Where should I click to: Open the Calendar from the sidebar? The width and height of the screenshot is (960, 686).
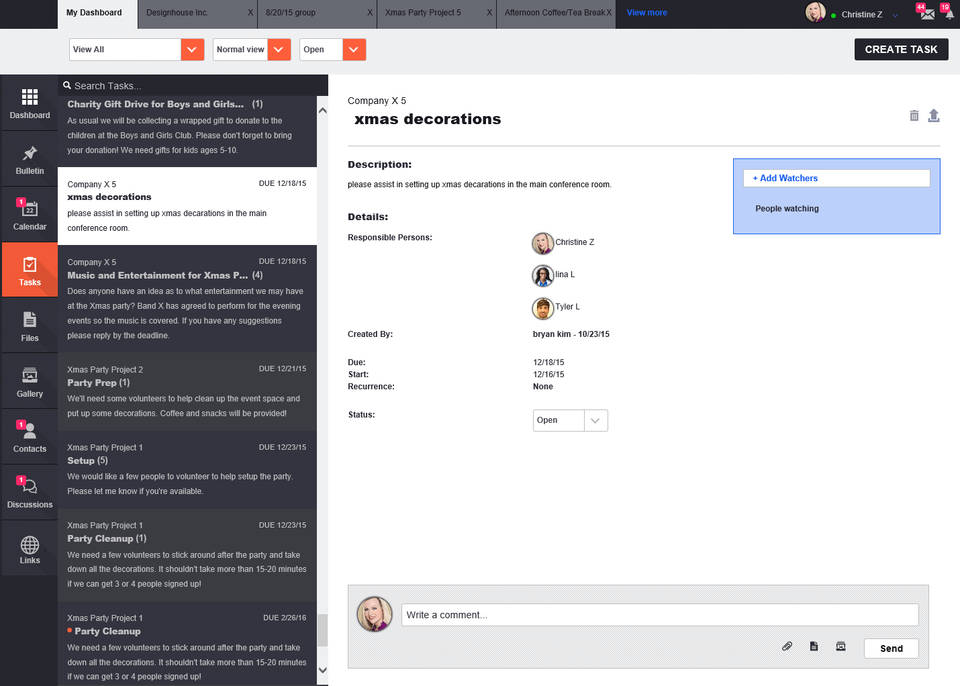click(x=29, y=214)
